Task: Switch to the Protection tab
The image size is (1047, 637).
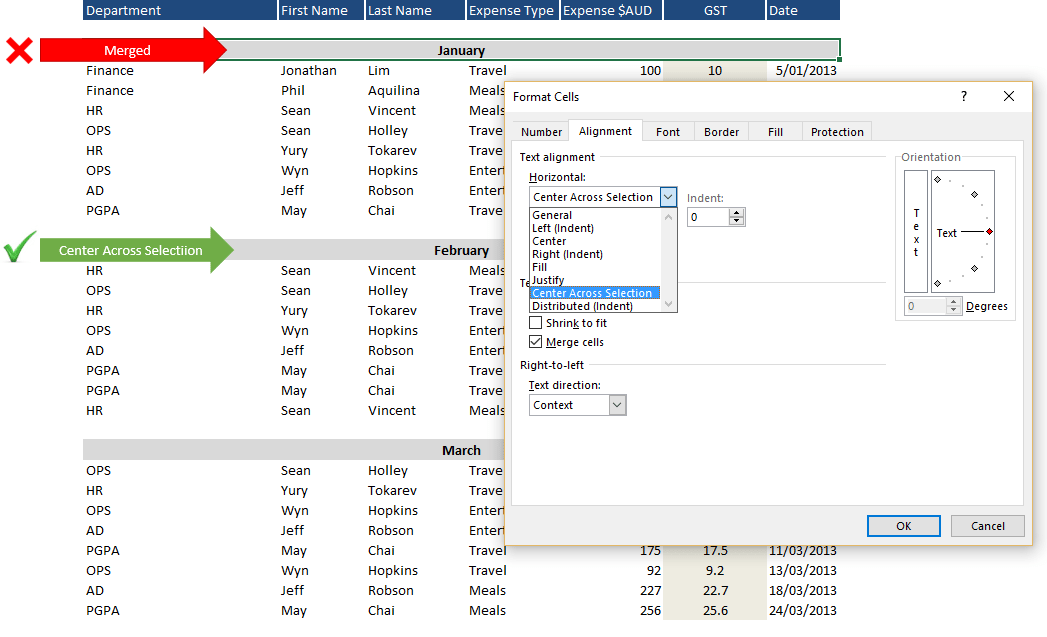Action: point(837,132)
